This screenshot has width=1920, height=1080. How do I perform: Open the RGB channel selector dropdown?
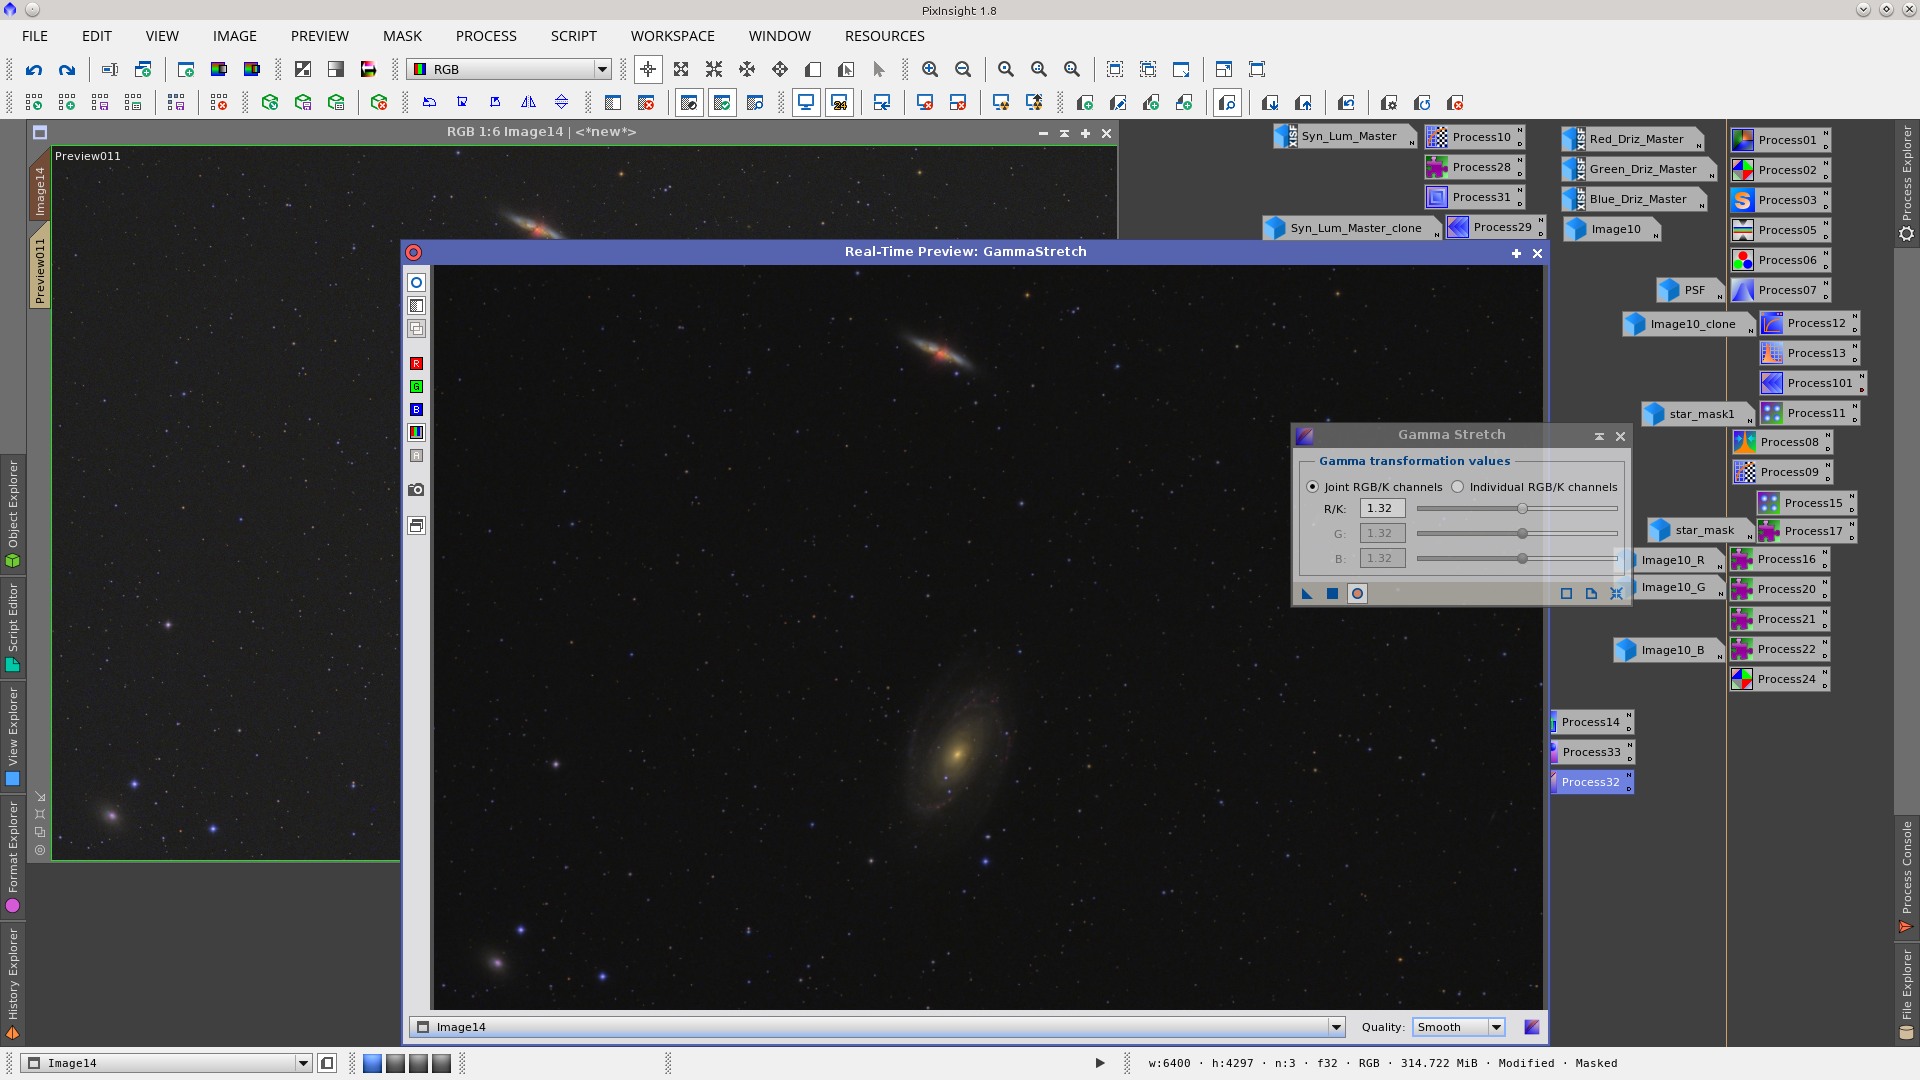601,69
